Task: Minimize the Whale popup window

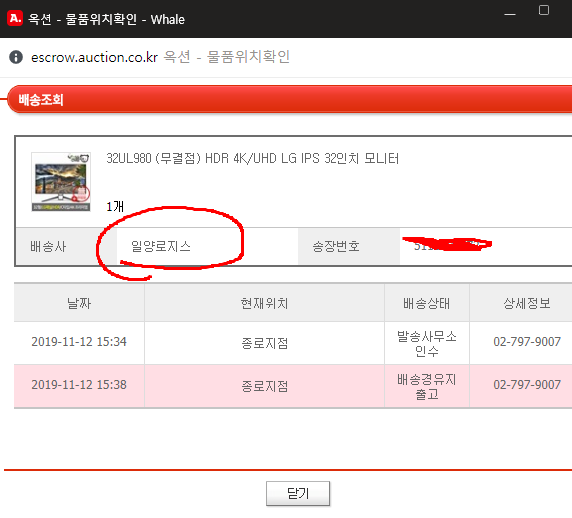Action: pos(510,15)
